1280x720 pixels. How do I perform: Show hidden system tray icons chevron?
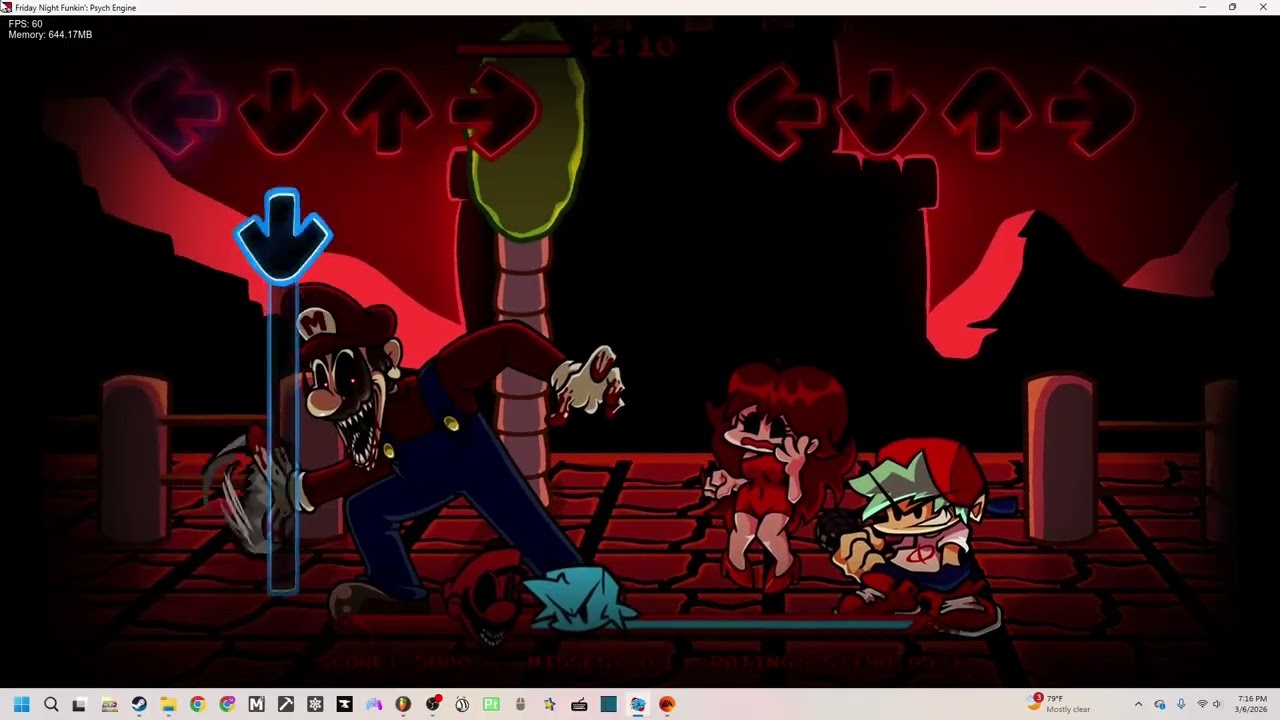pos(1138,704)
